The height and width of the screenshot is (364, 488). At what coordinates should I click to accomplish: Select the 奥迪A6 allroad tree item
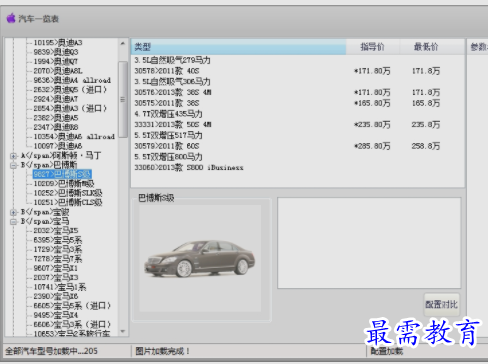coord(74,137)
